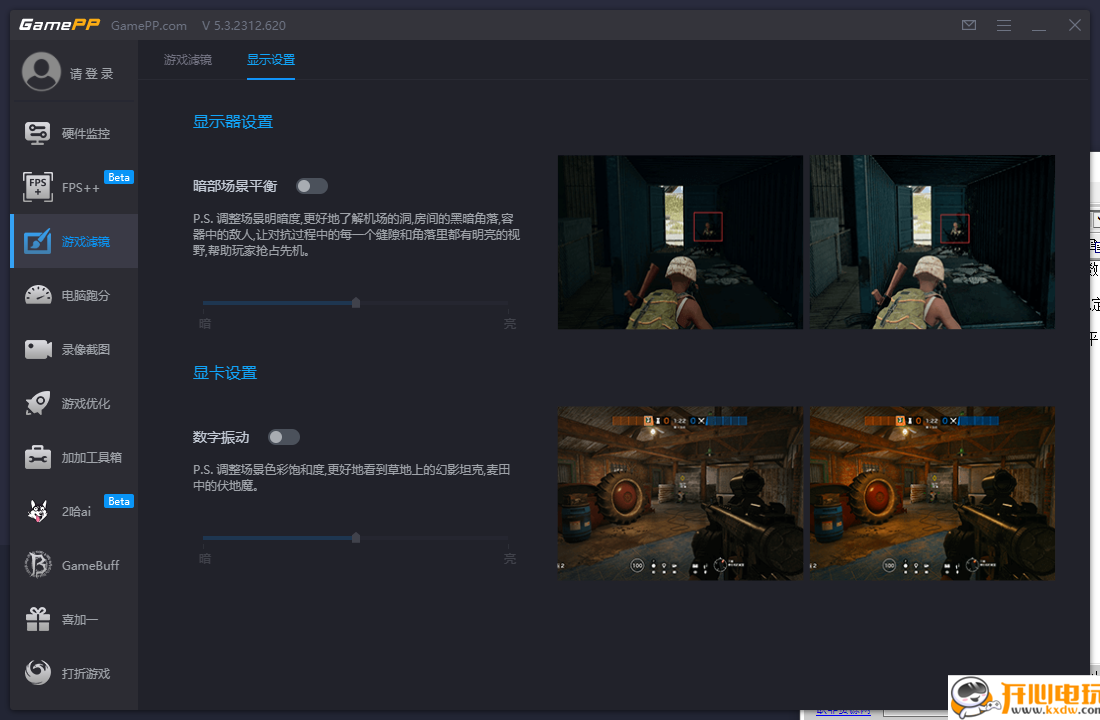Click the 请登录 login link
1100x720 pixels.
pos(91,74)
